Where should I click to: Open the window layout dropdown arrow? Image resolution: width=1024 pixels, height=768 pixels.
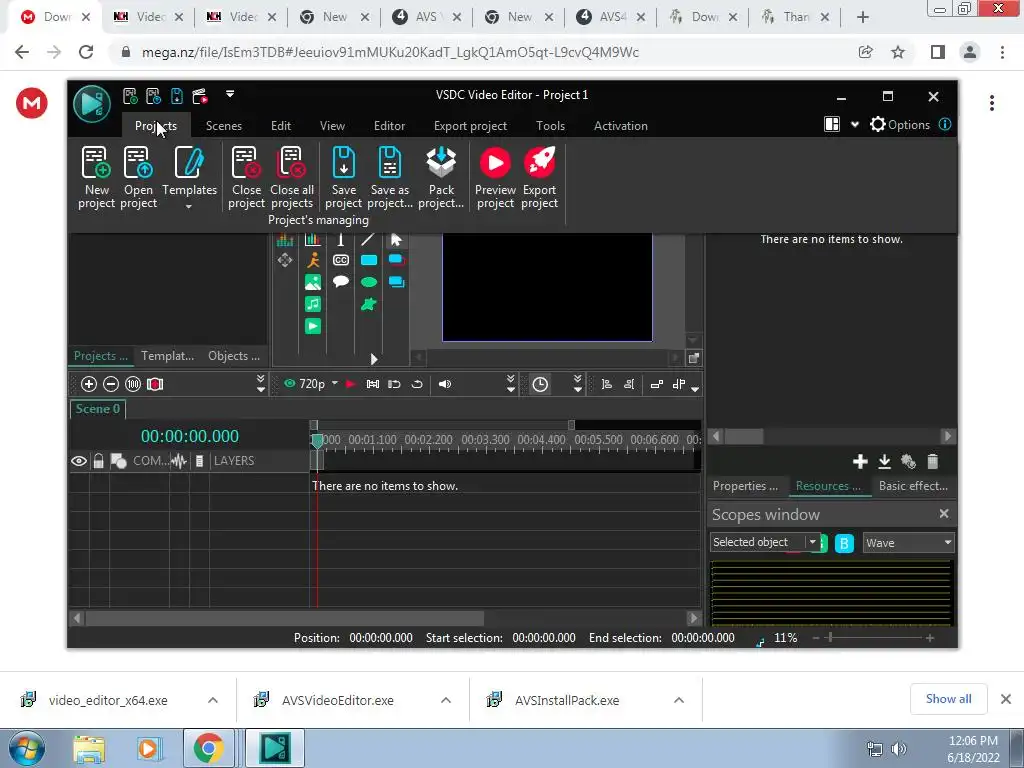854,125
